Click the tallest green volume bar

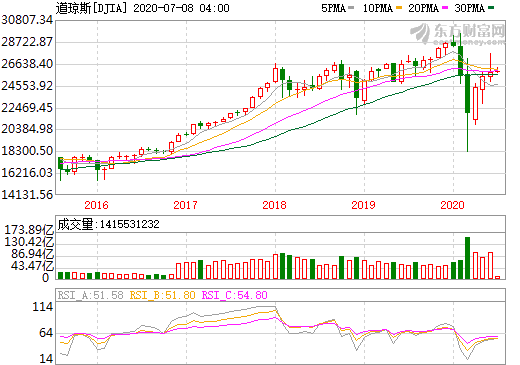tap(467, 258)
